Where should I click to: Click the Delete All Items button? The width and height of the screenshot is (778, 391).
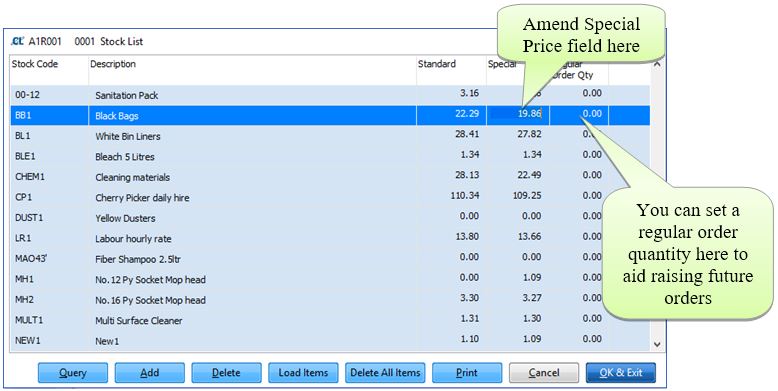[385, 373]
